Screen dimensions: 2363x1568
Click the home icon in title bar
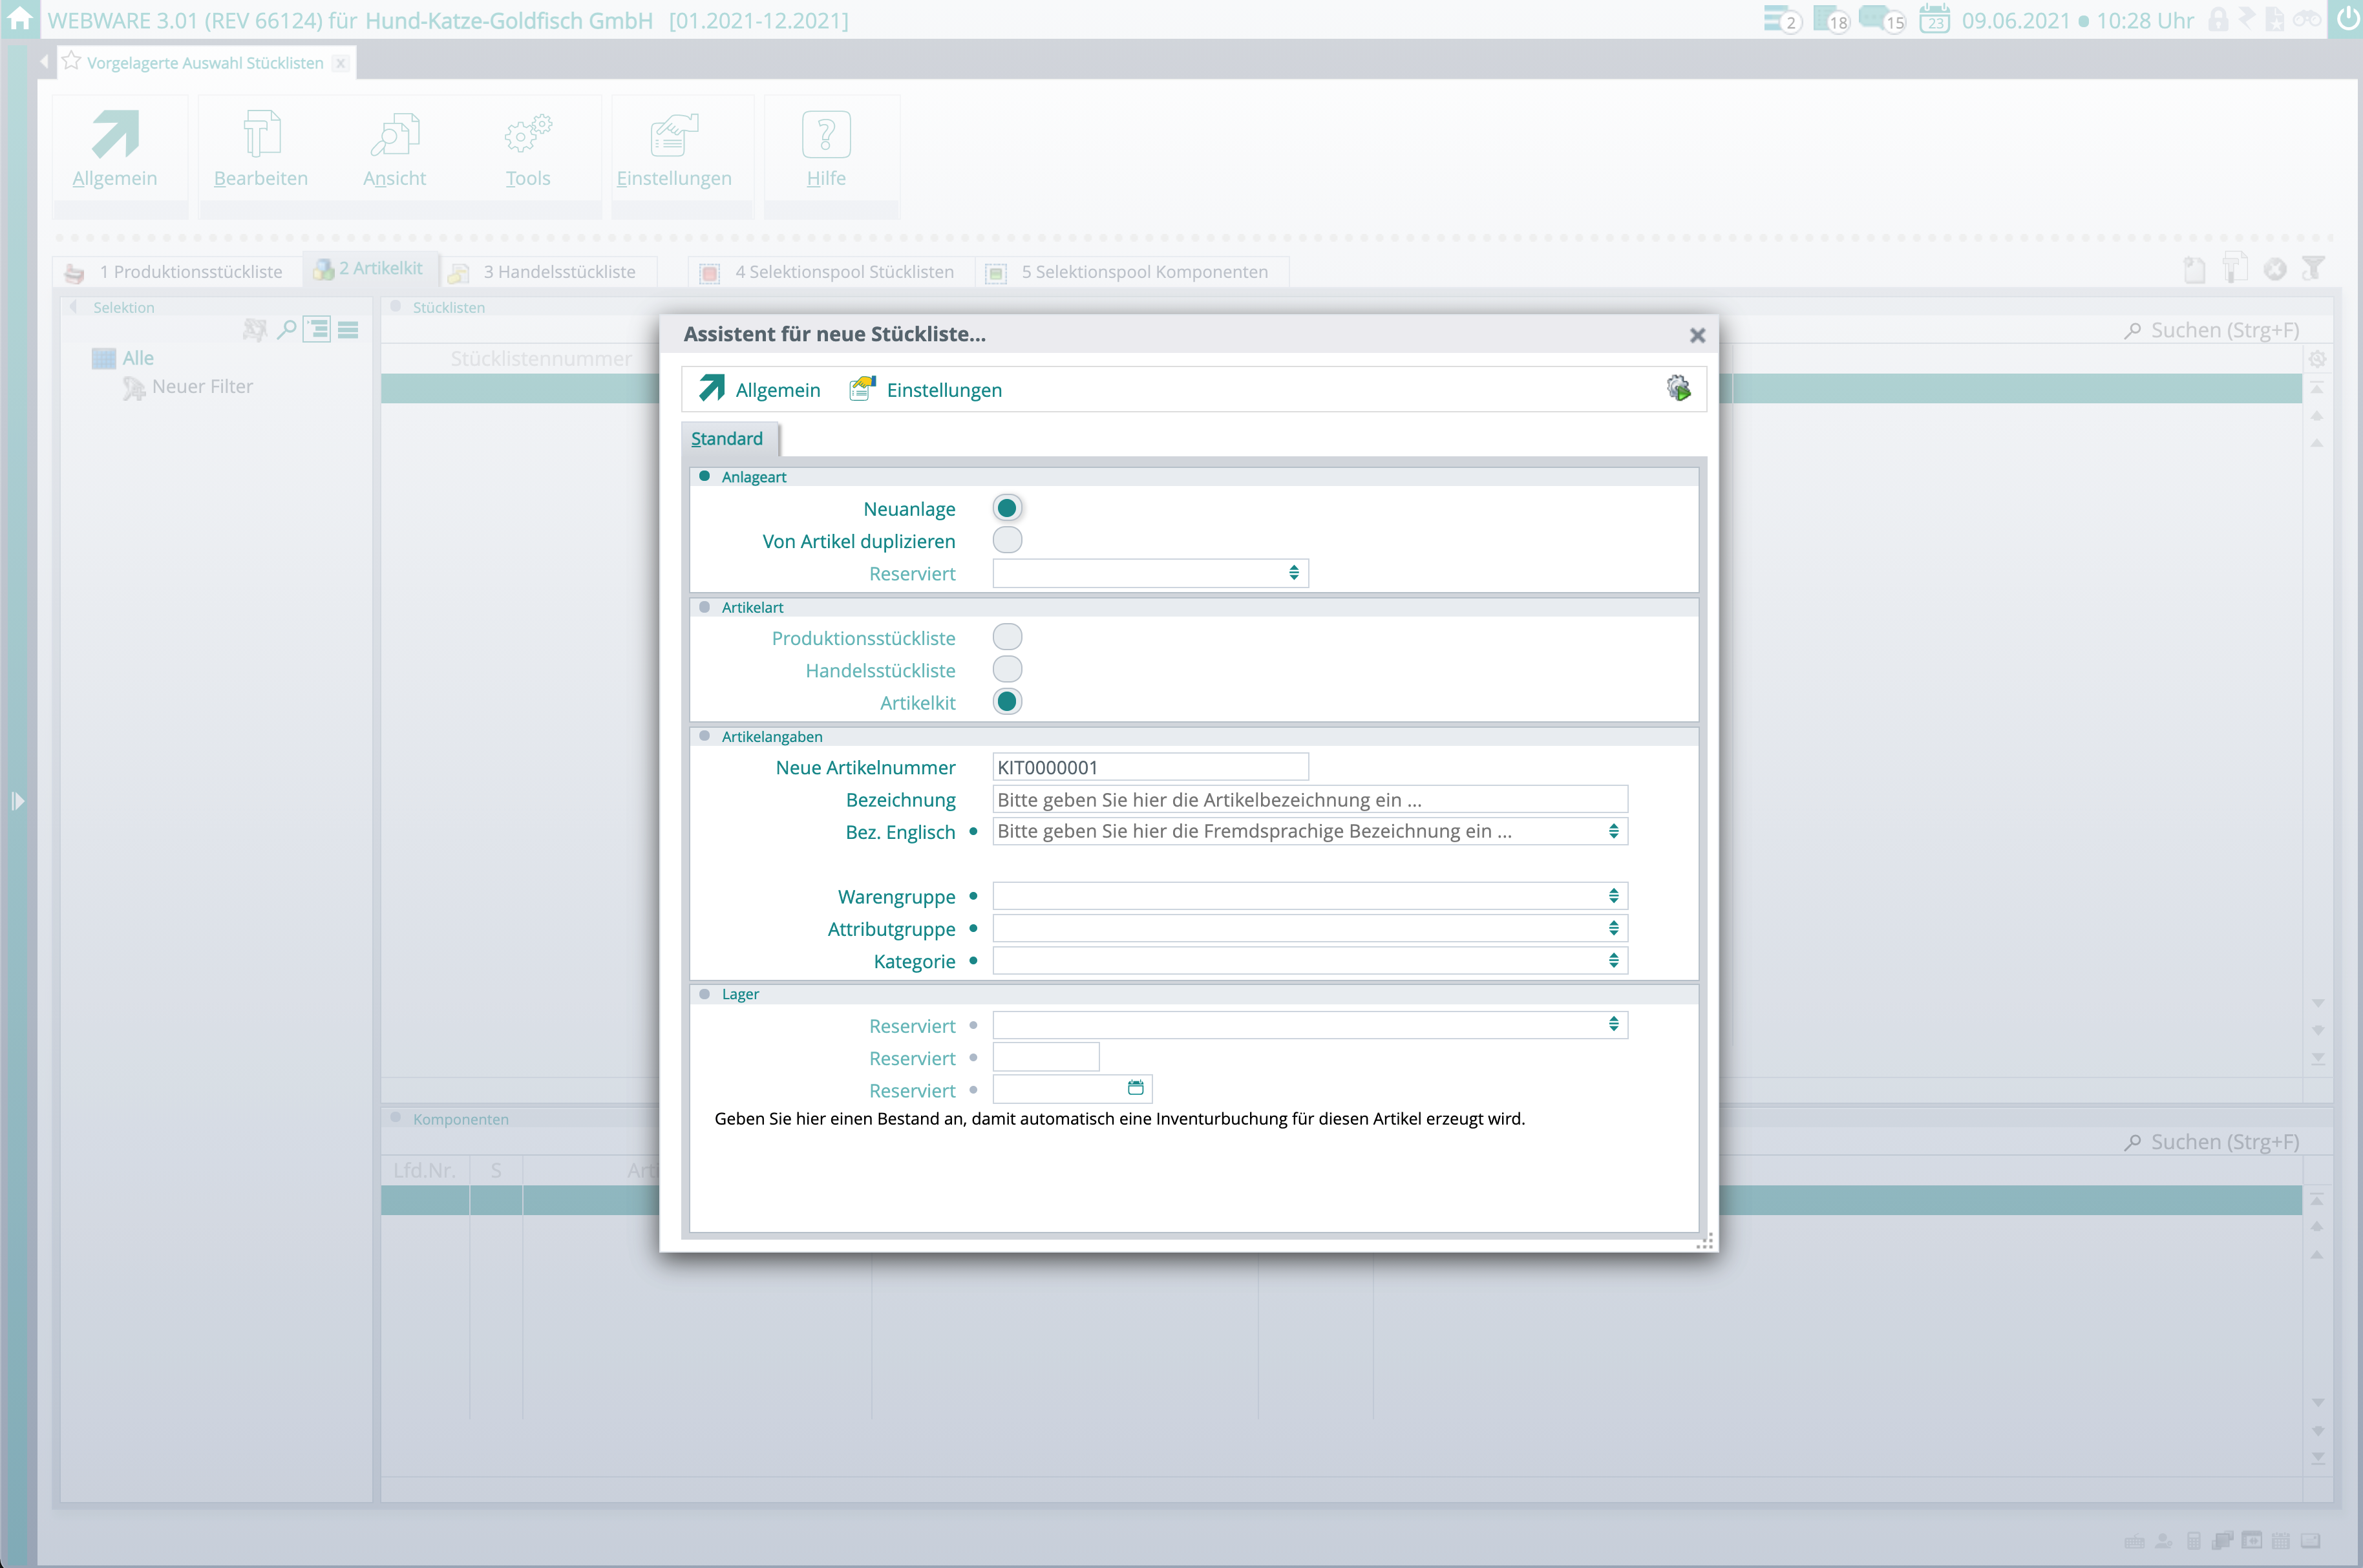point(20,19)
